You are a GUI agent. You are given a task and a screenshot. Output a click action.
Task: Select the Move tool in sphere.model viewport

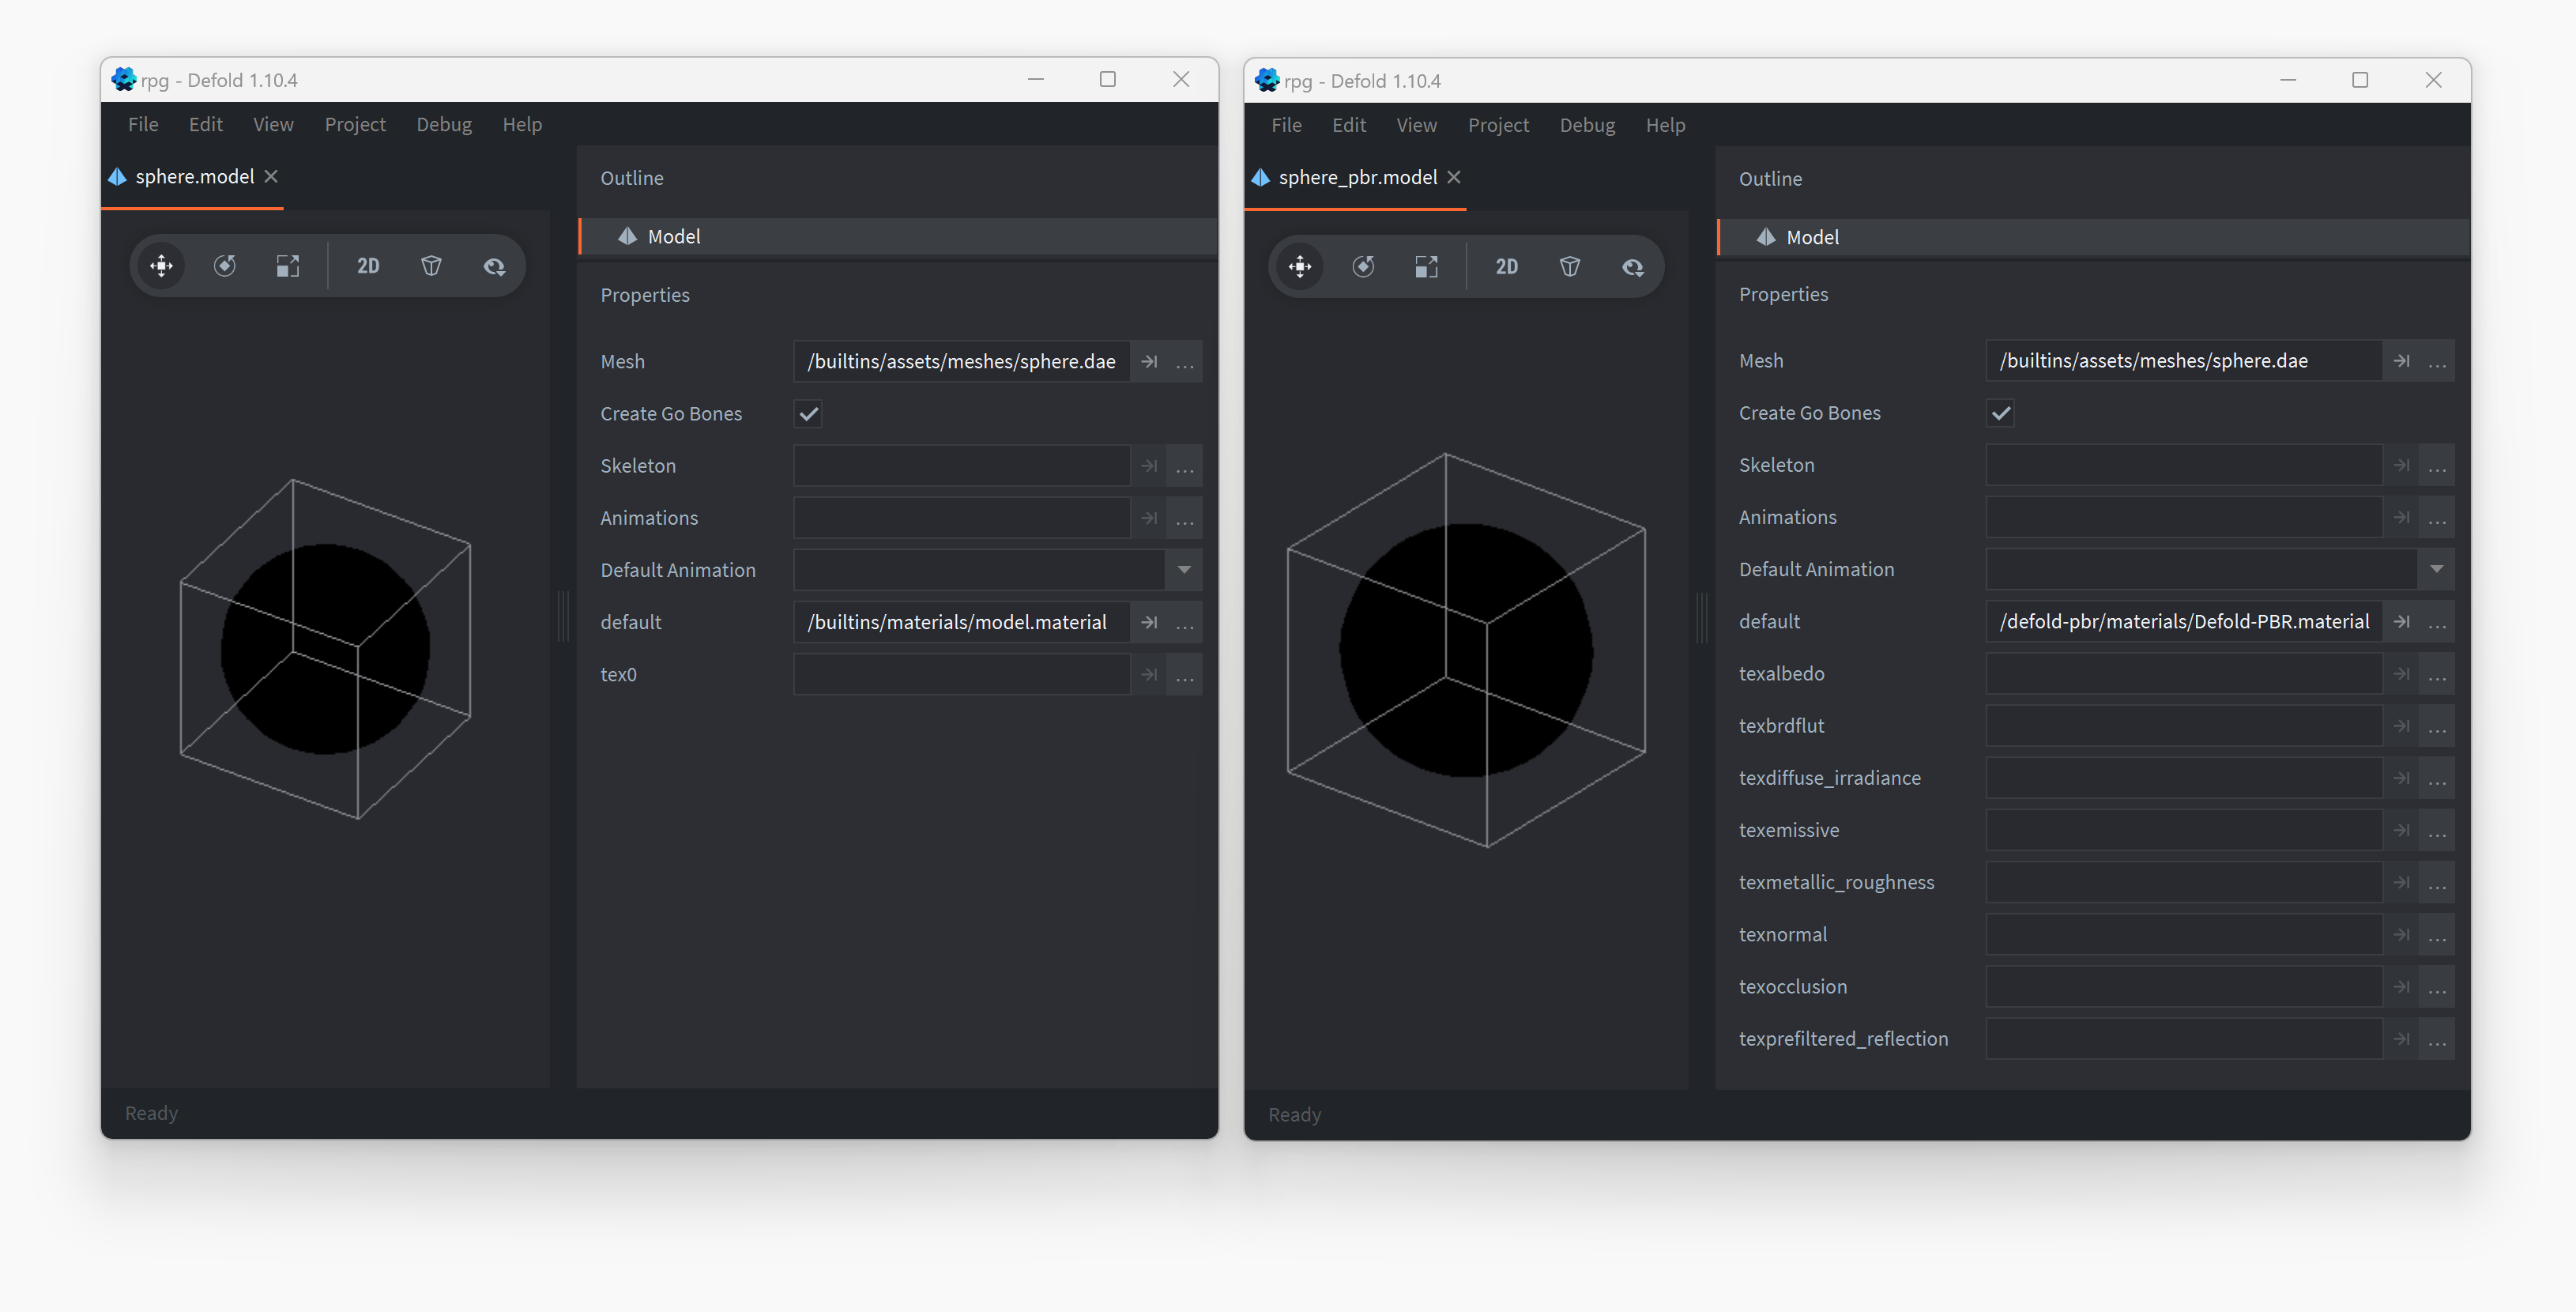pyautogui.click(x=161, y=266)
